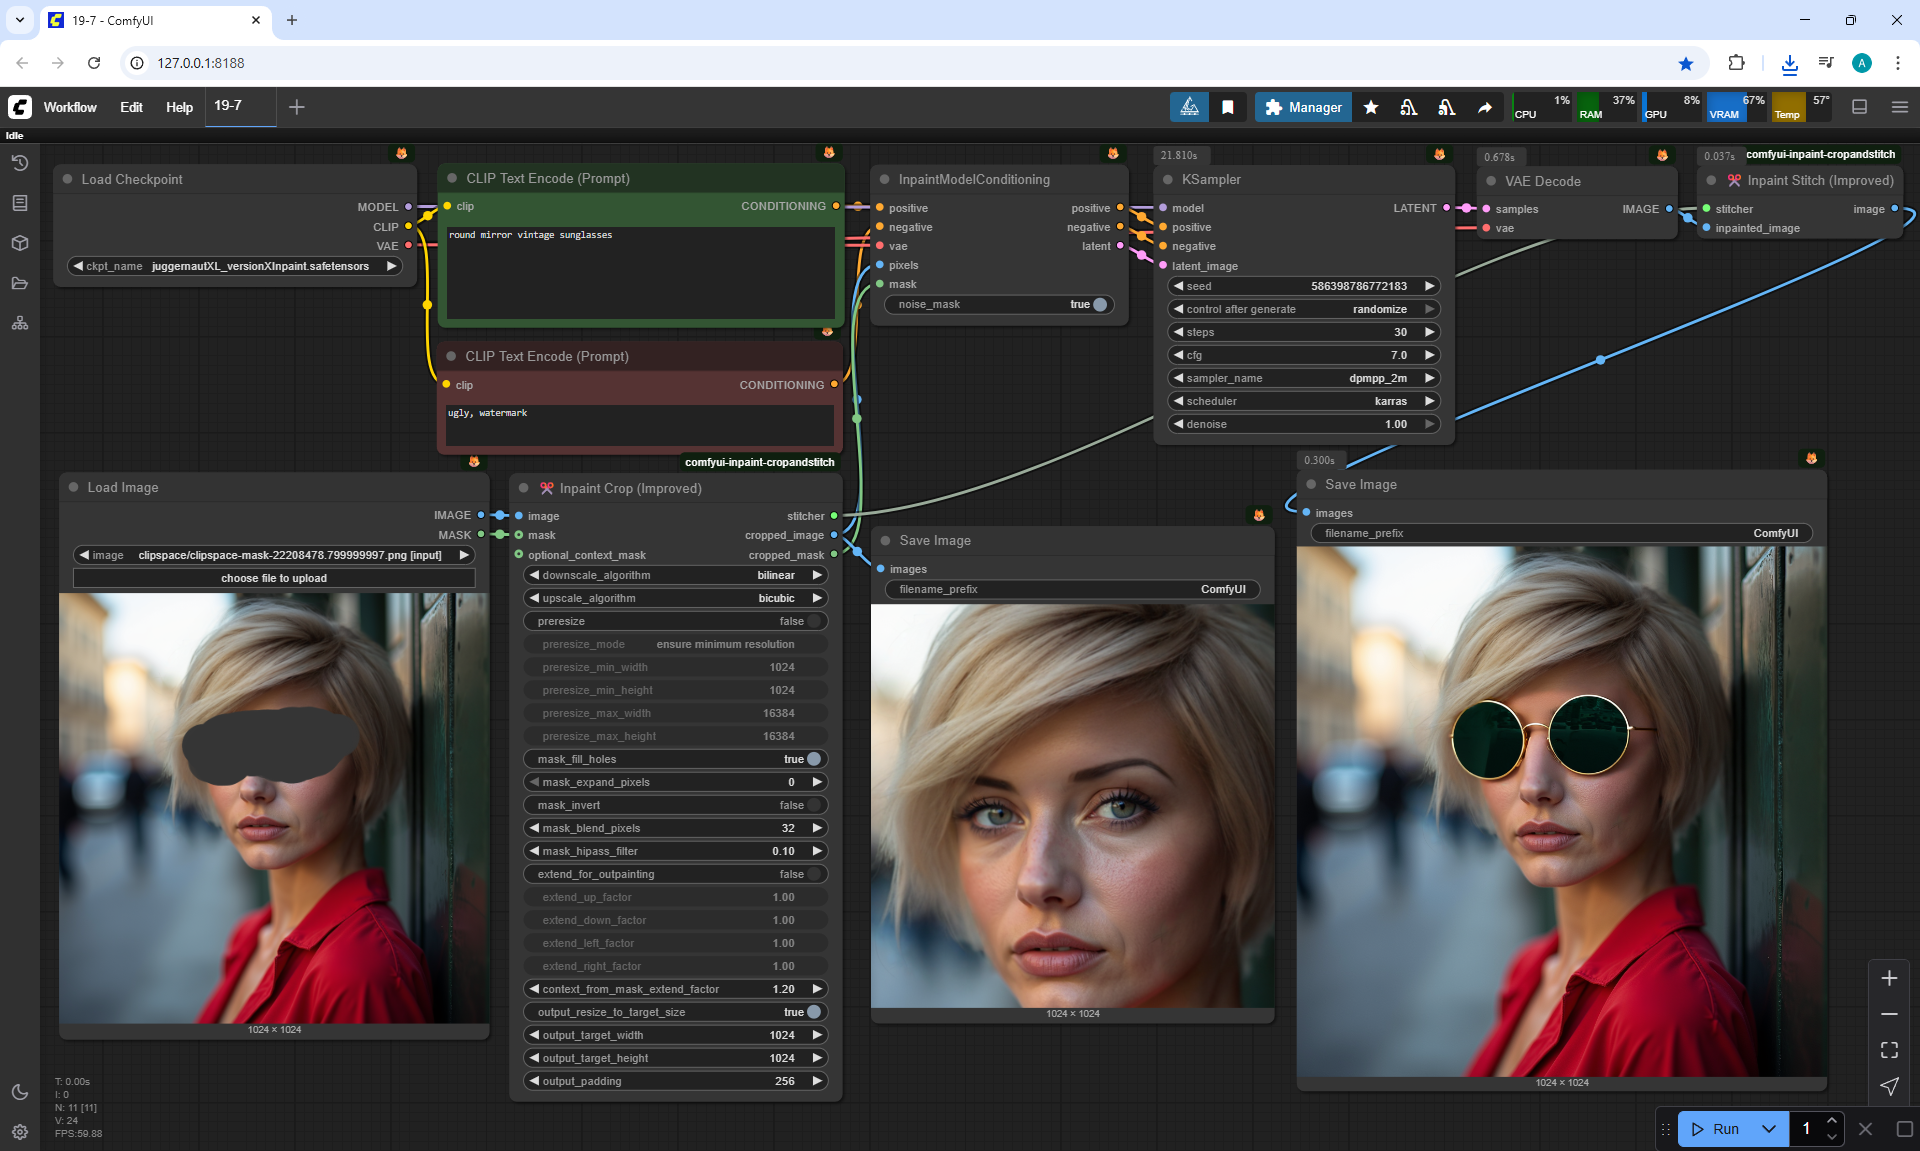This screenshot has width=1920, height=1151.
Task: Open the model library tree icon
Action: click(x=20, y=323)
